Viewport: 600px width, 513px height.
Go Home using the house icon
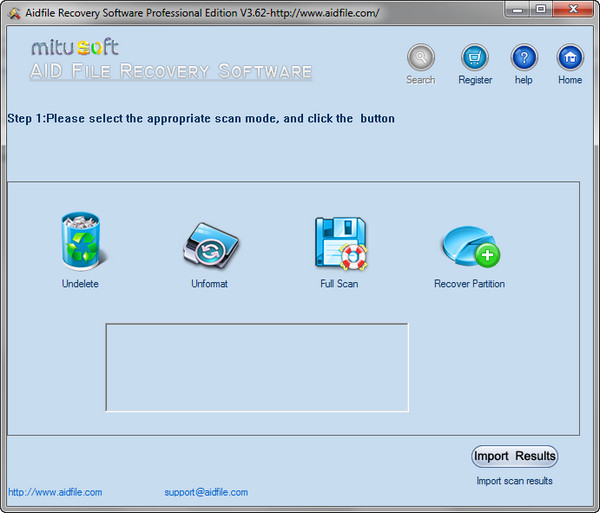pyautogui.click(x=570, y=57)
